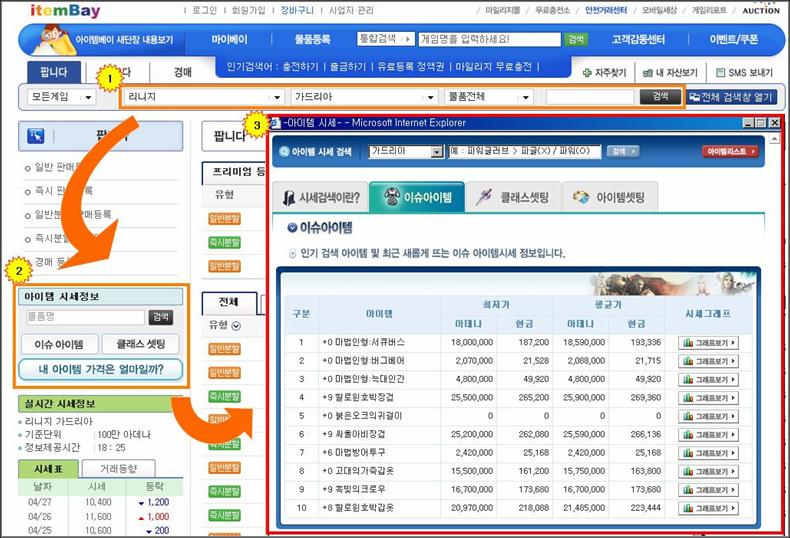Click the 물품명 input field in sidebar
Viewport: 790px width, 538px height.
click(85, 317)
